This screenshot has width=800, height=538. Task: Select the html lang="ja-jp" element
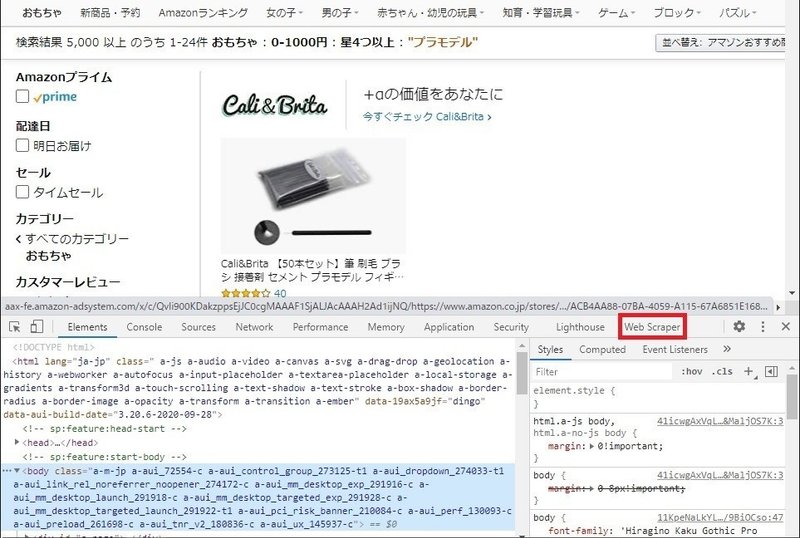[257, 388]
